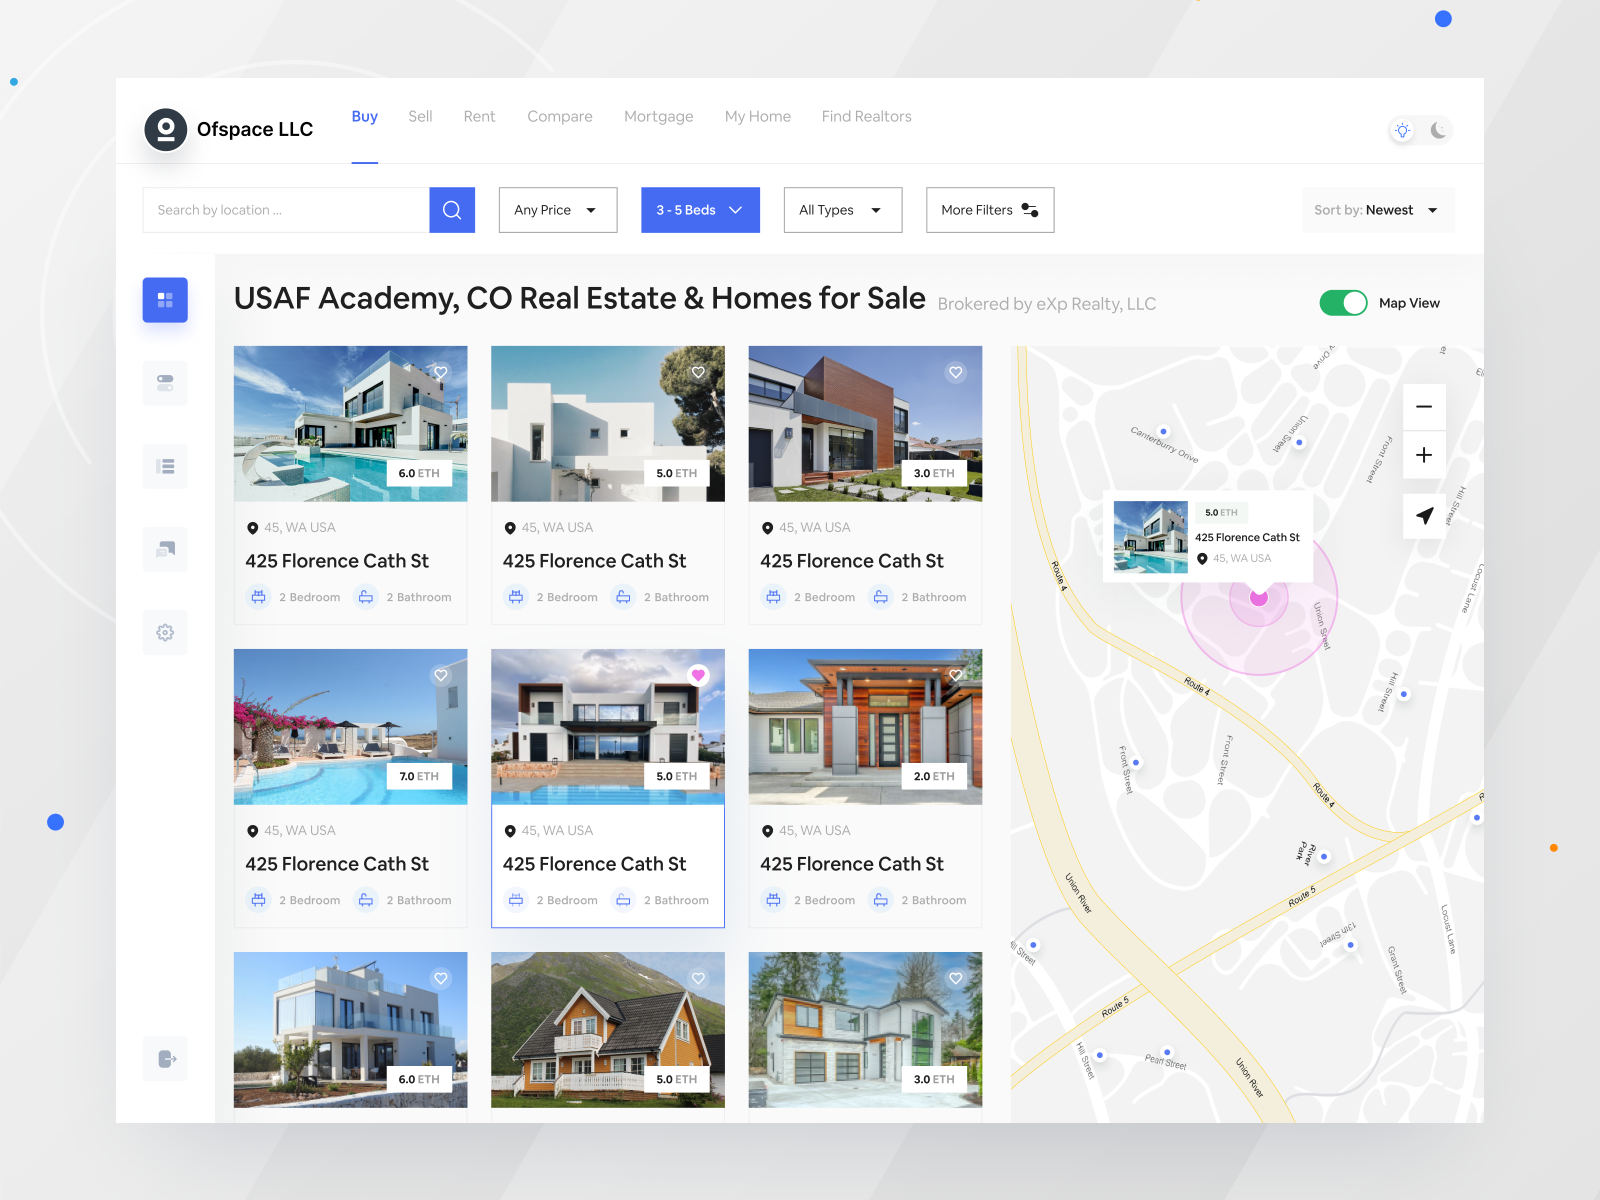Log out using the sidebar exit icon
This screenshot has height=1200, width=1600.
point(165,1058)
